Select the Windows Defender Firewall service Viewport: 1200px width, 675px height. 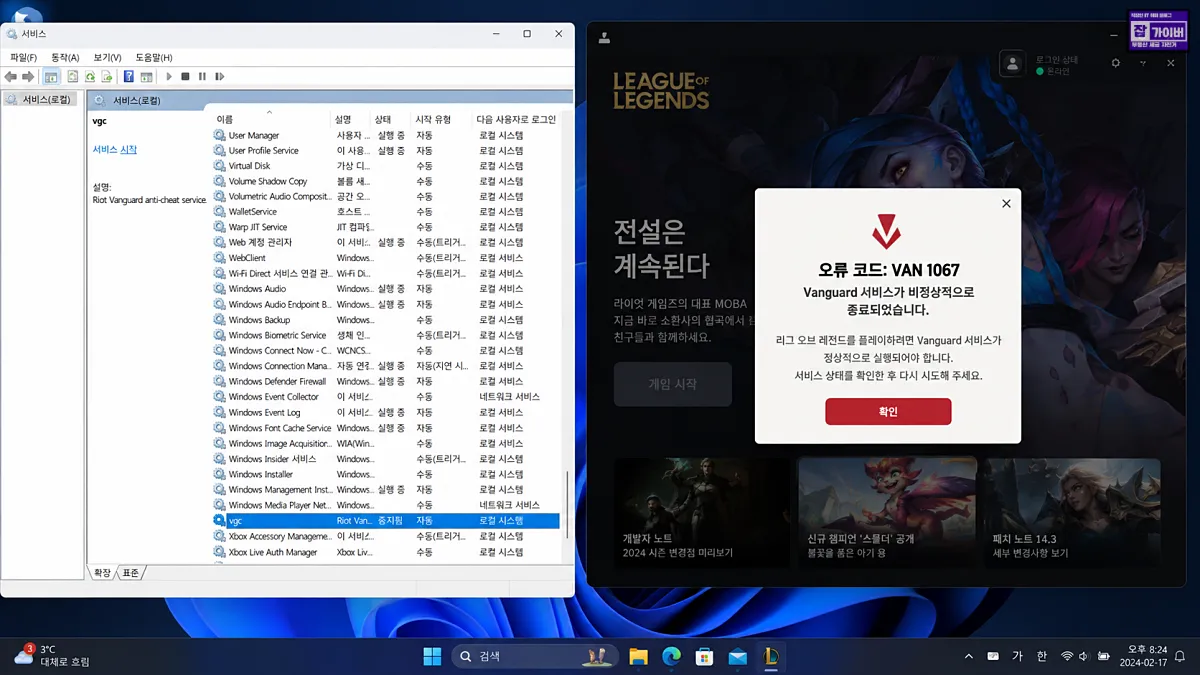386,381
